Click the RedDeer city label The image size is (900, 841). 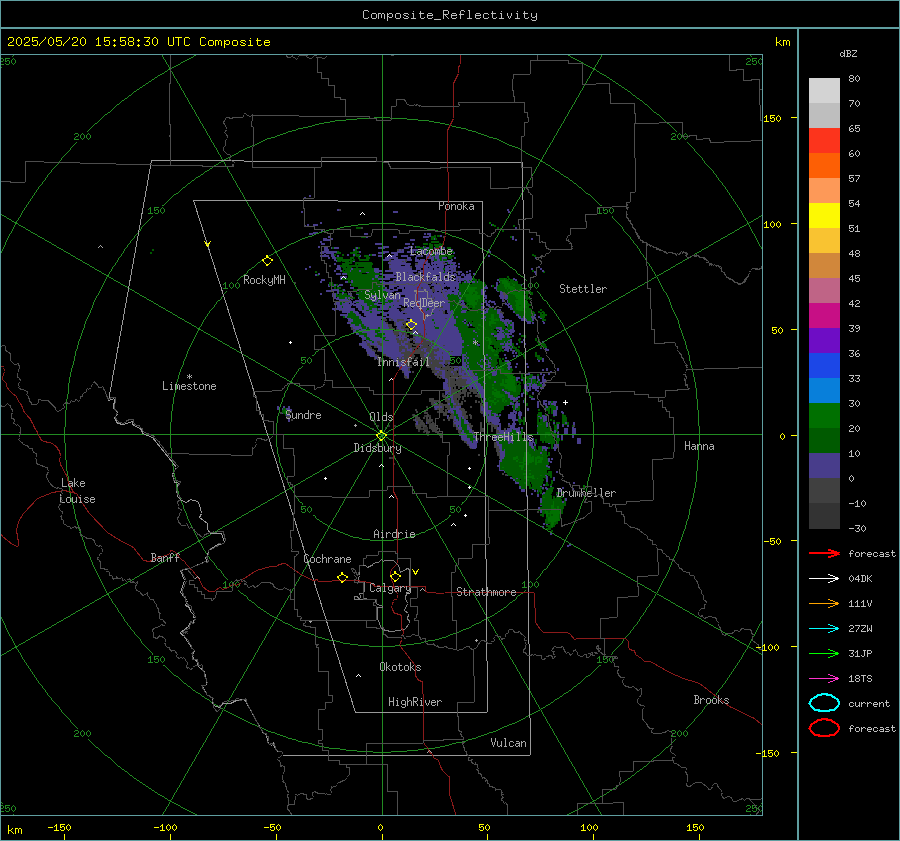[424, 303]
